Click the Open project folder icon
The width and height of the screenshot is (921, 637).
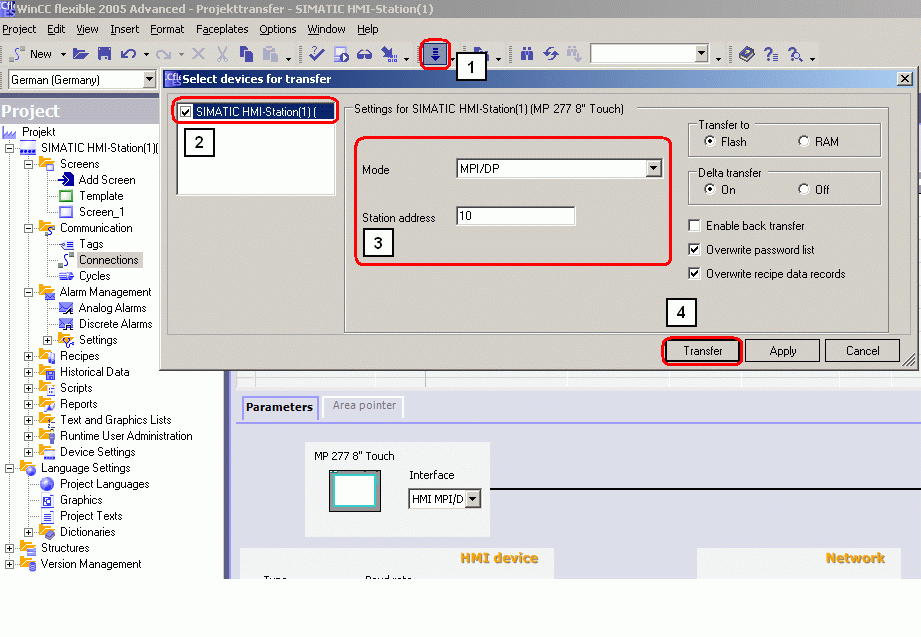coord(81,54)
